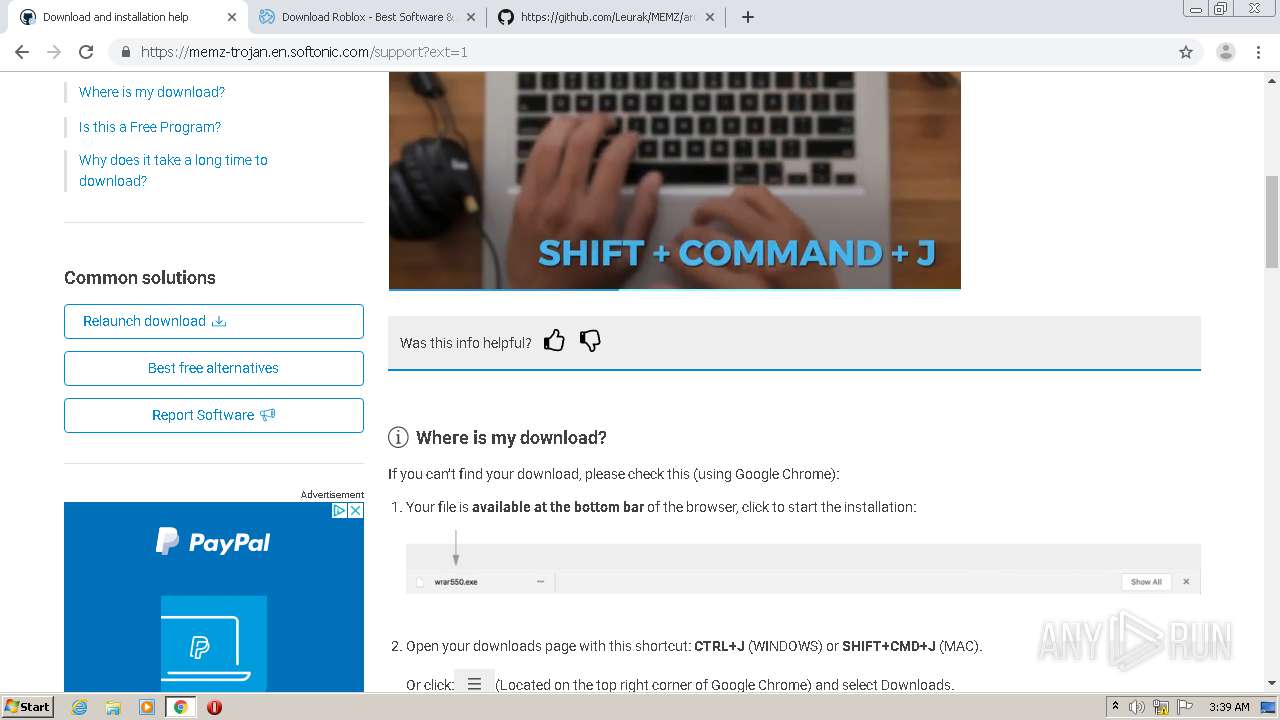This screenshot has height=720, width=1280.
Task: Open media player taskbar icon
Action: [147, 707]
